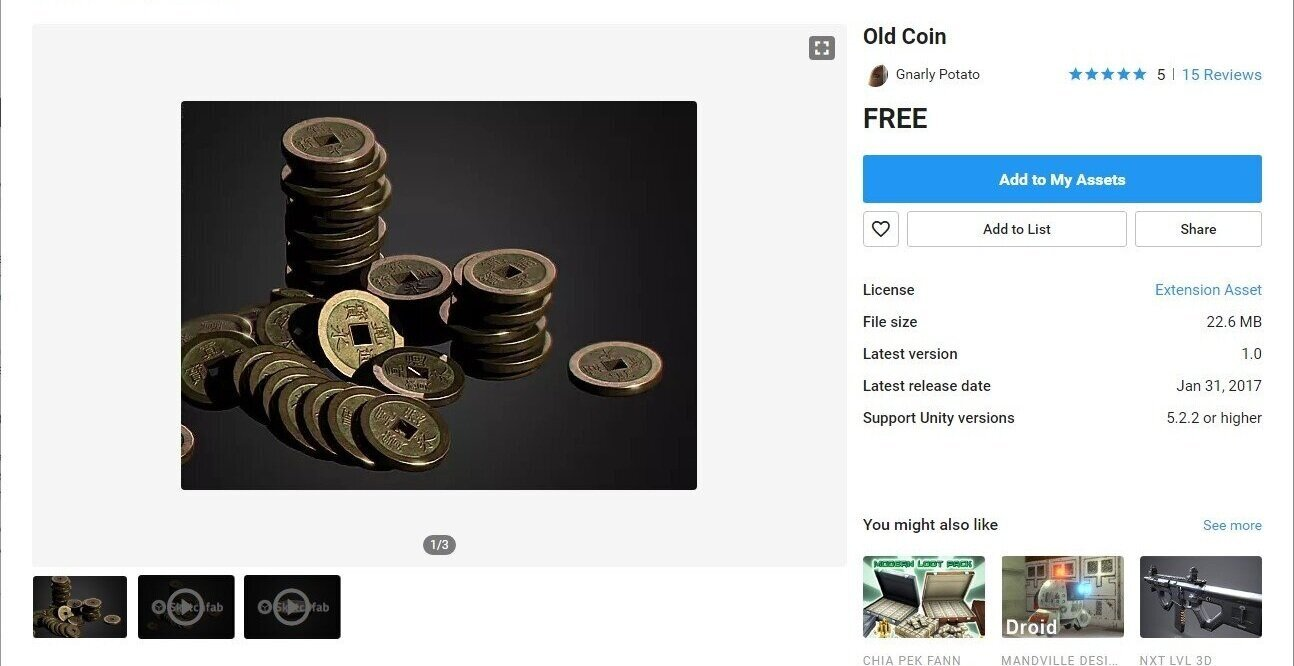
Task: Open the Modern Loot Pack asset thumbnail
Action: click(923, 597)
